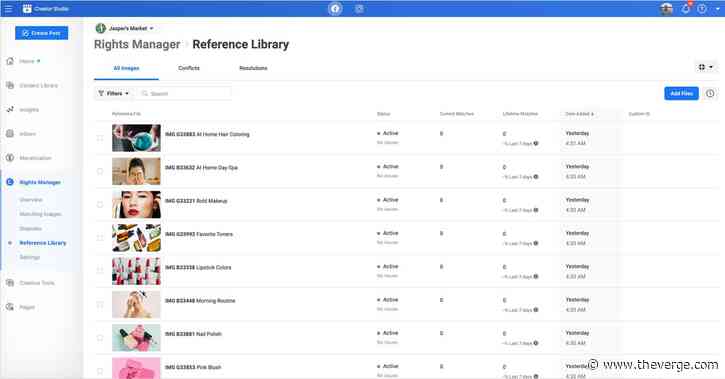
Task: Expand the top-right account caret
Action: [718, 9]
